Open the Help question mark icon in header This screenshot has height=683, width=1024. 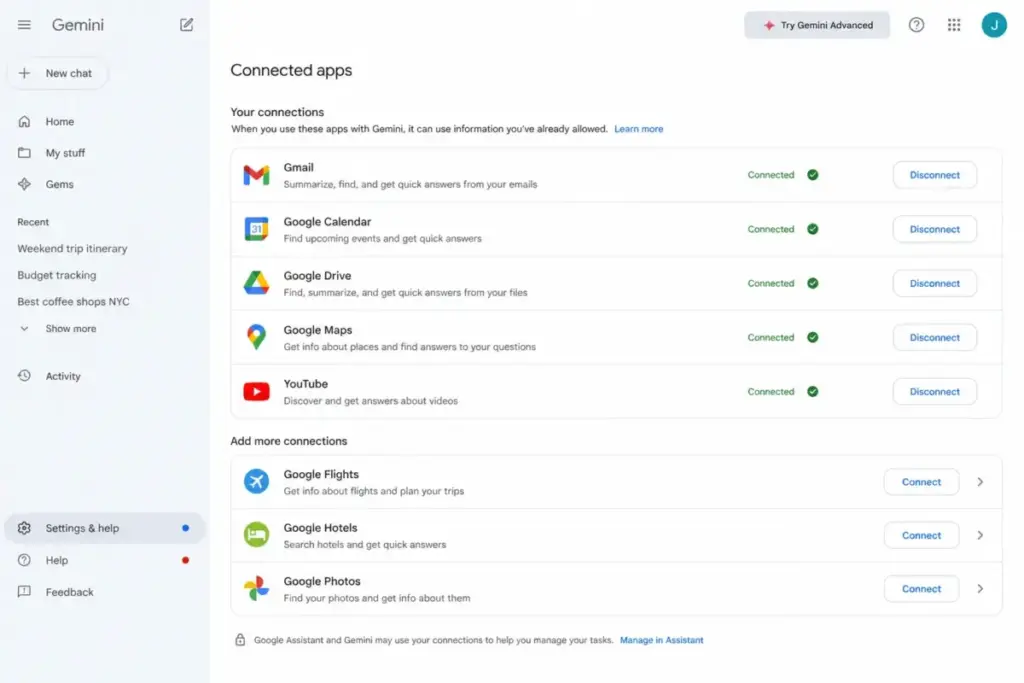(916, 25)
